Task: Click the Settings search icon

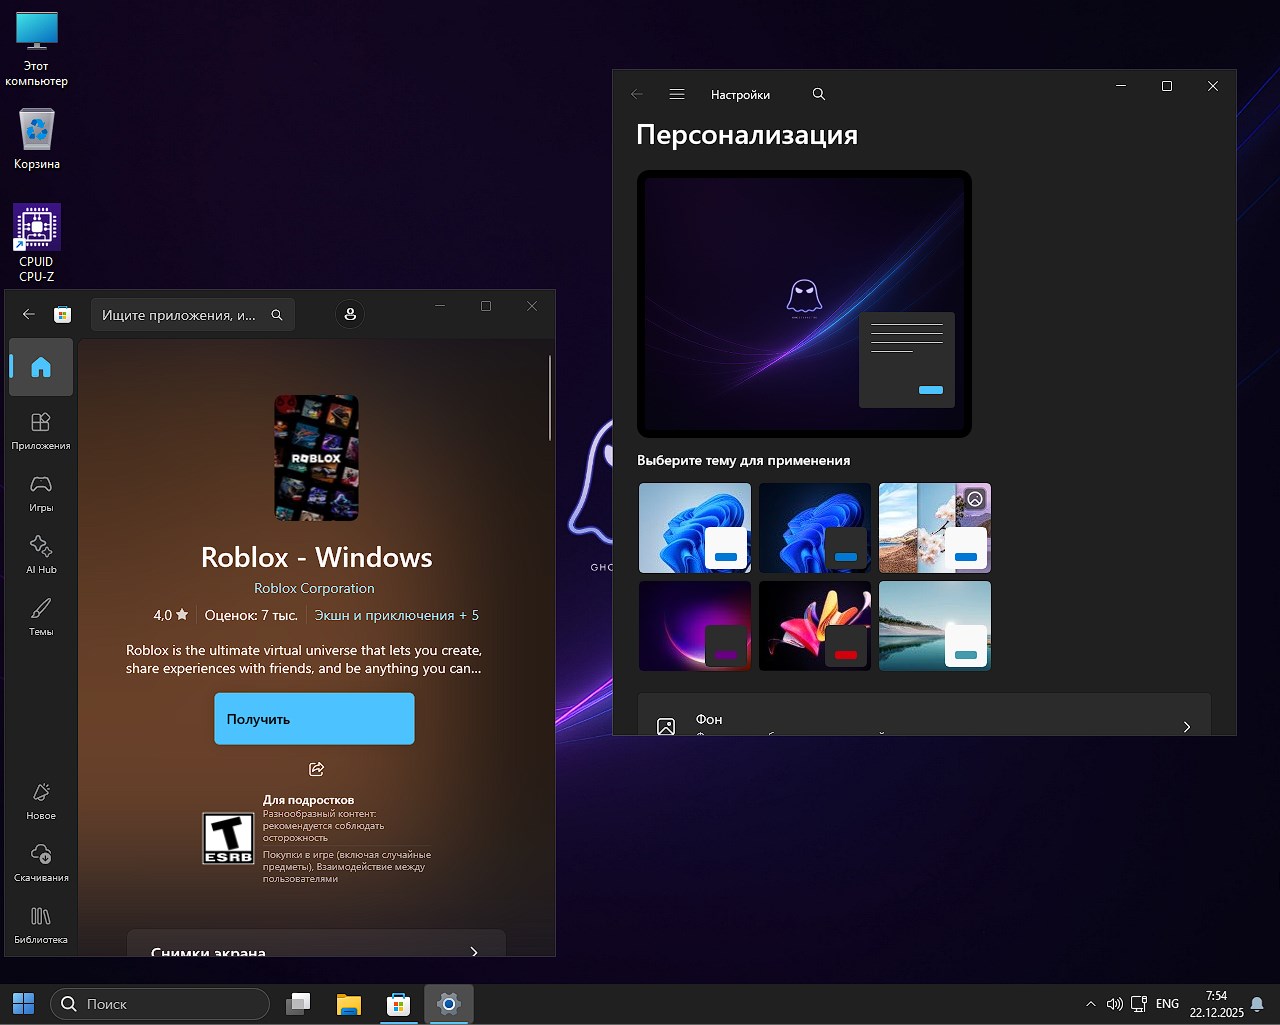Action: point(819,94)
